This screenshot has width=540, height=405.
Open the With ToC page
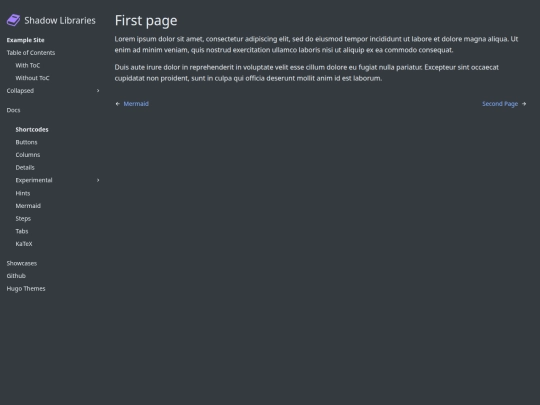coord(28,65)
